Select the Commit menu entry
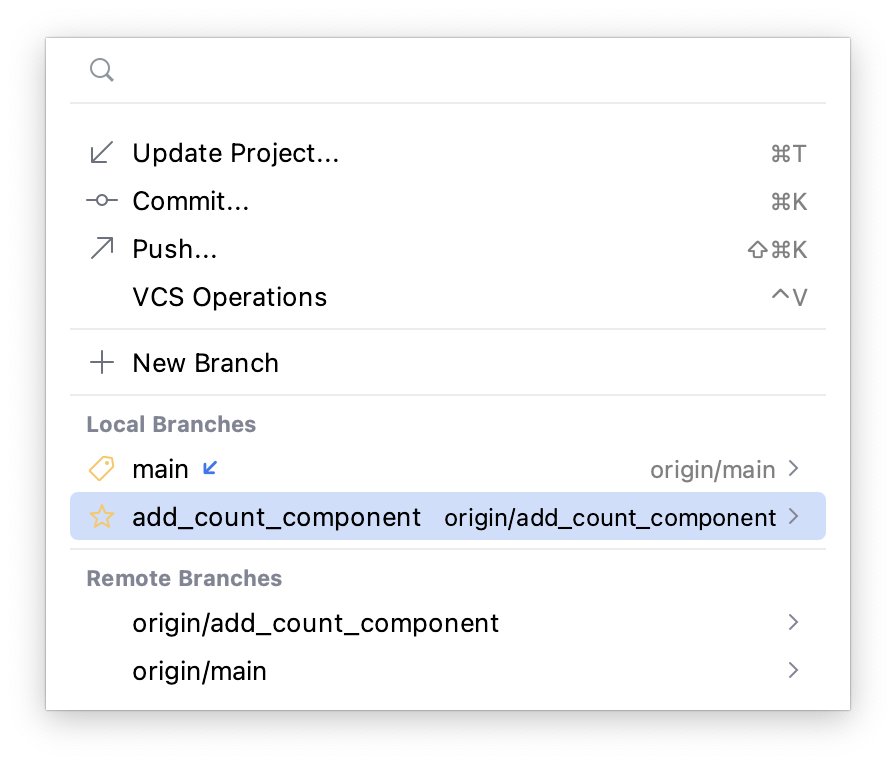The height and width of the screenshot is (764, 896). coord(191,201)
